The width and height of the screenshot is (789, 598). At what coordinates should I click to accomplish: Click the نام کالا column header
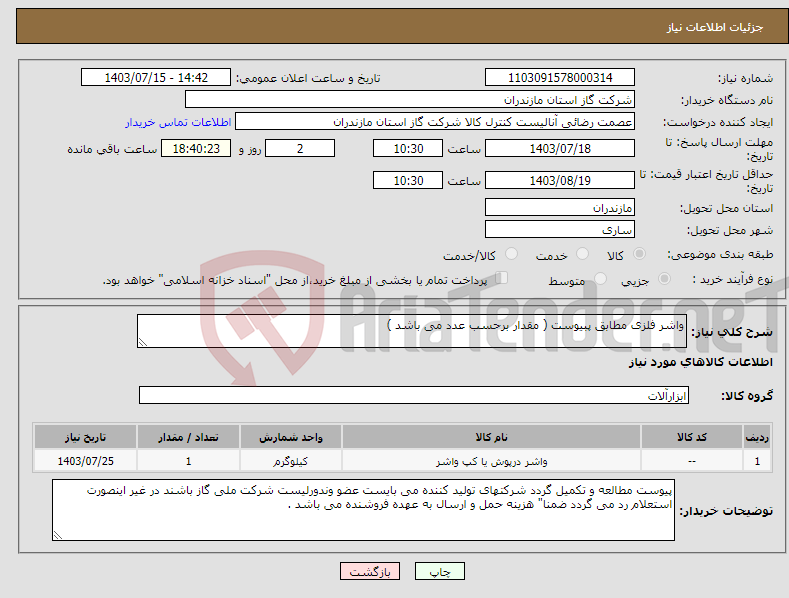pyautogui.click(x=491, y=437)
